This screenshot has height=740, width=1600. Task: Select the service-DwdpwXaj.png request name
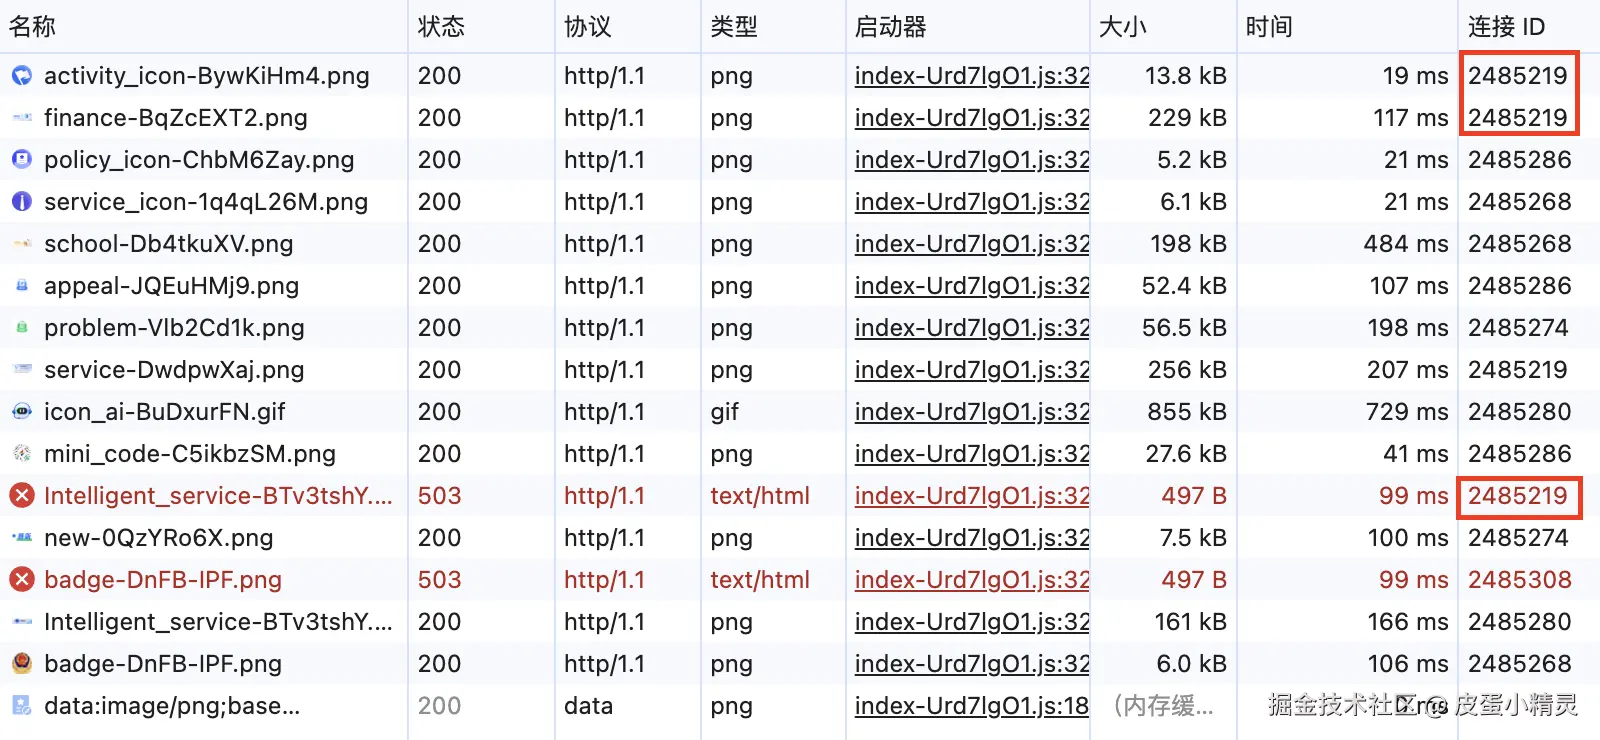pos(174,370)
